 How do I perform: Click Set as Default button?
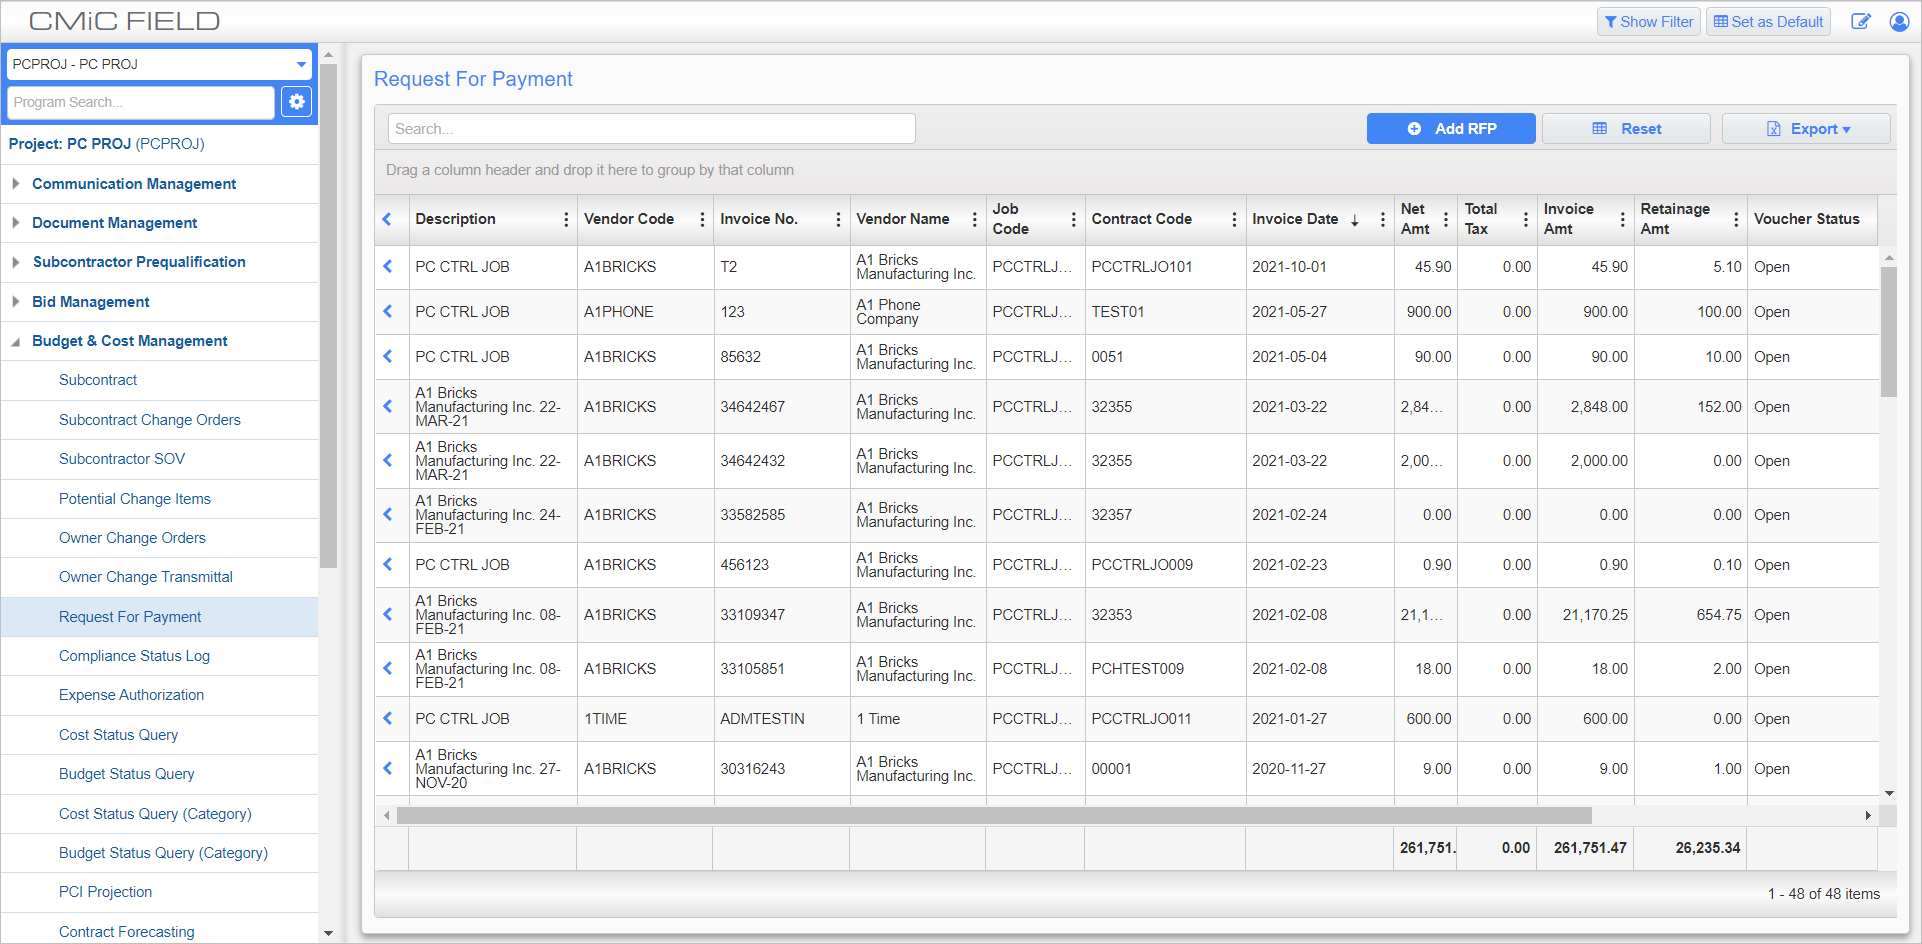pos(1768,22)
